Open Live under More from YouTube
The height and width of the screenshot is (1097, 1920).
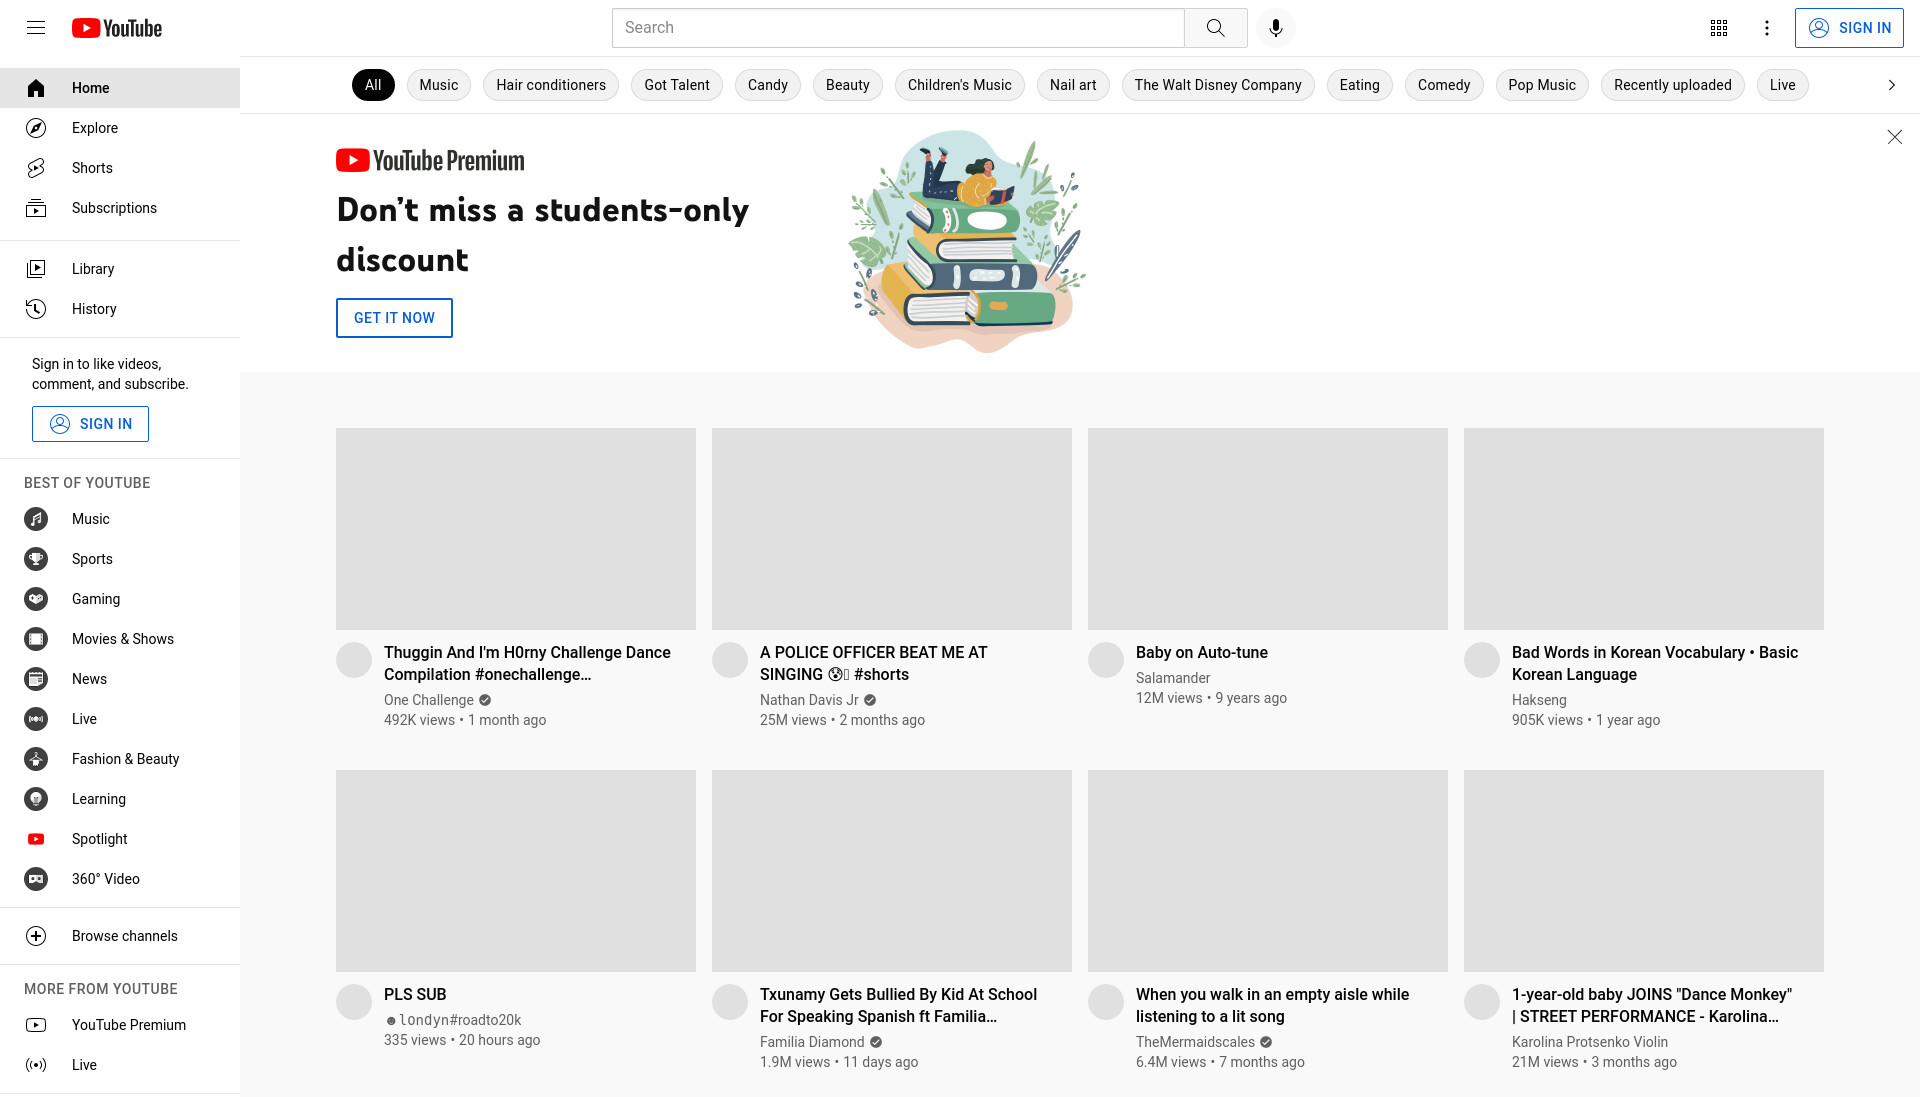coord(120,1065)
